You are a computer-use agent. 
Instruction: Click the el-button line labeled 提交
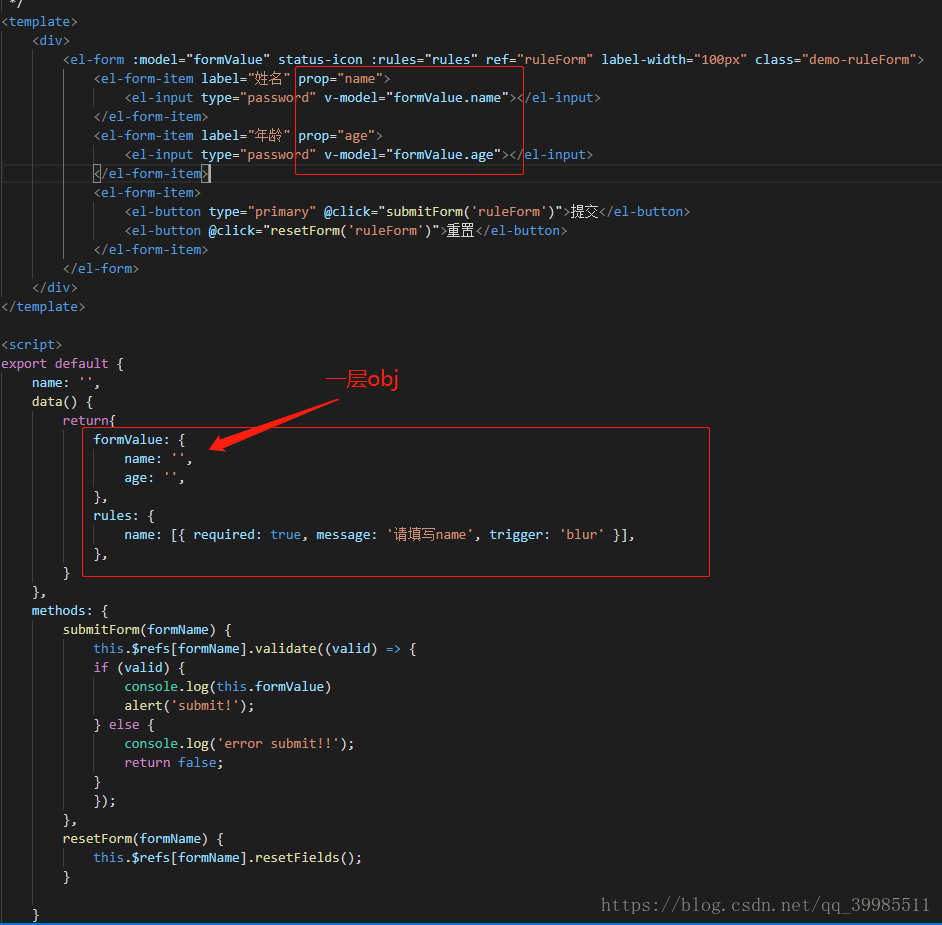click(x=407, y=211)
